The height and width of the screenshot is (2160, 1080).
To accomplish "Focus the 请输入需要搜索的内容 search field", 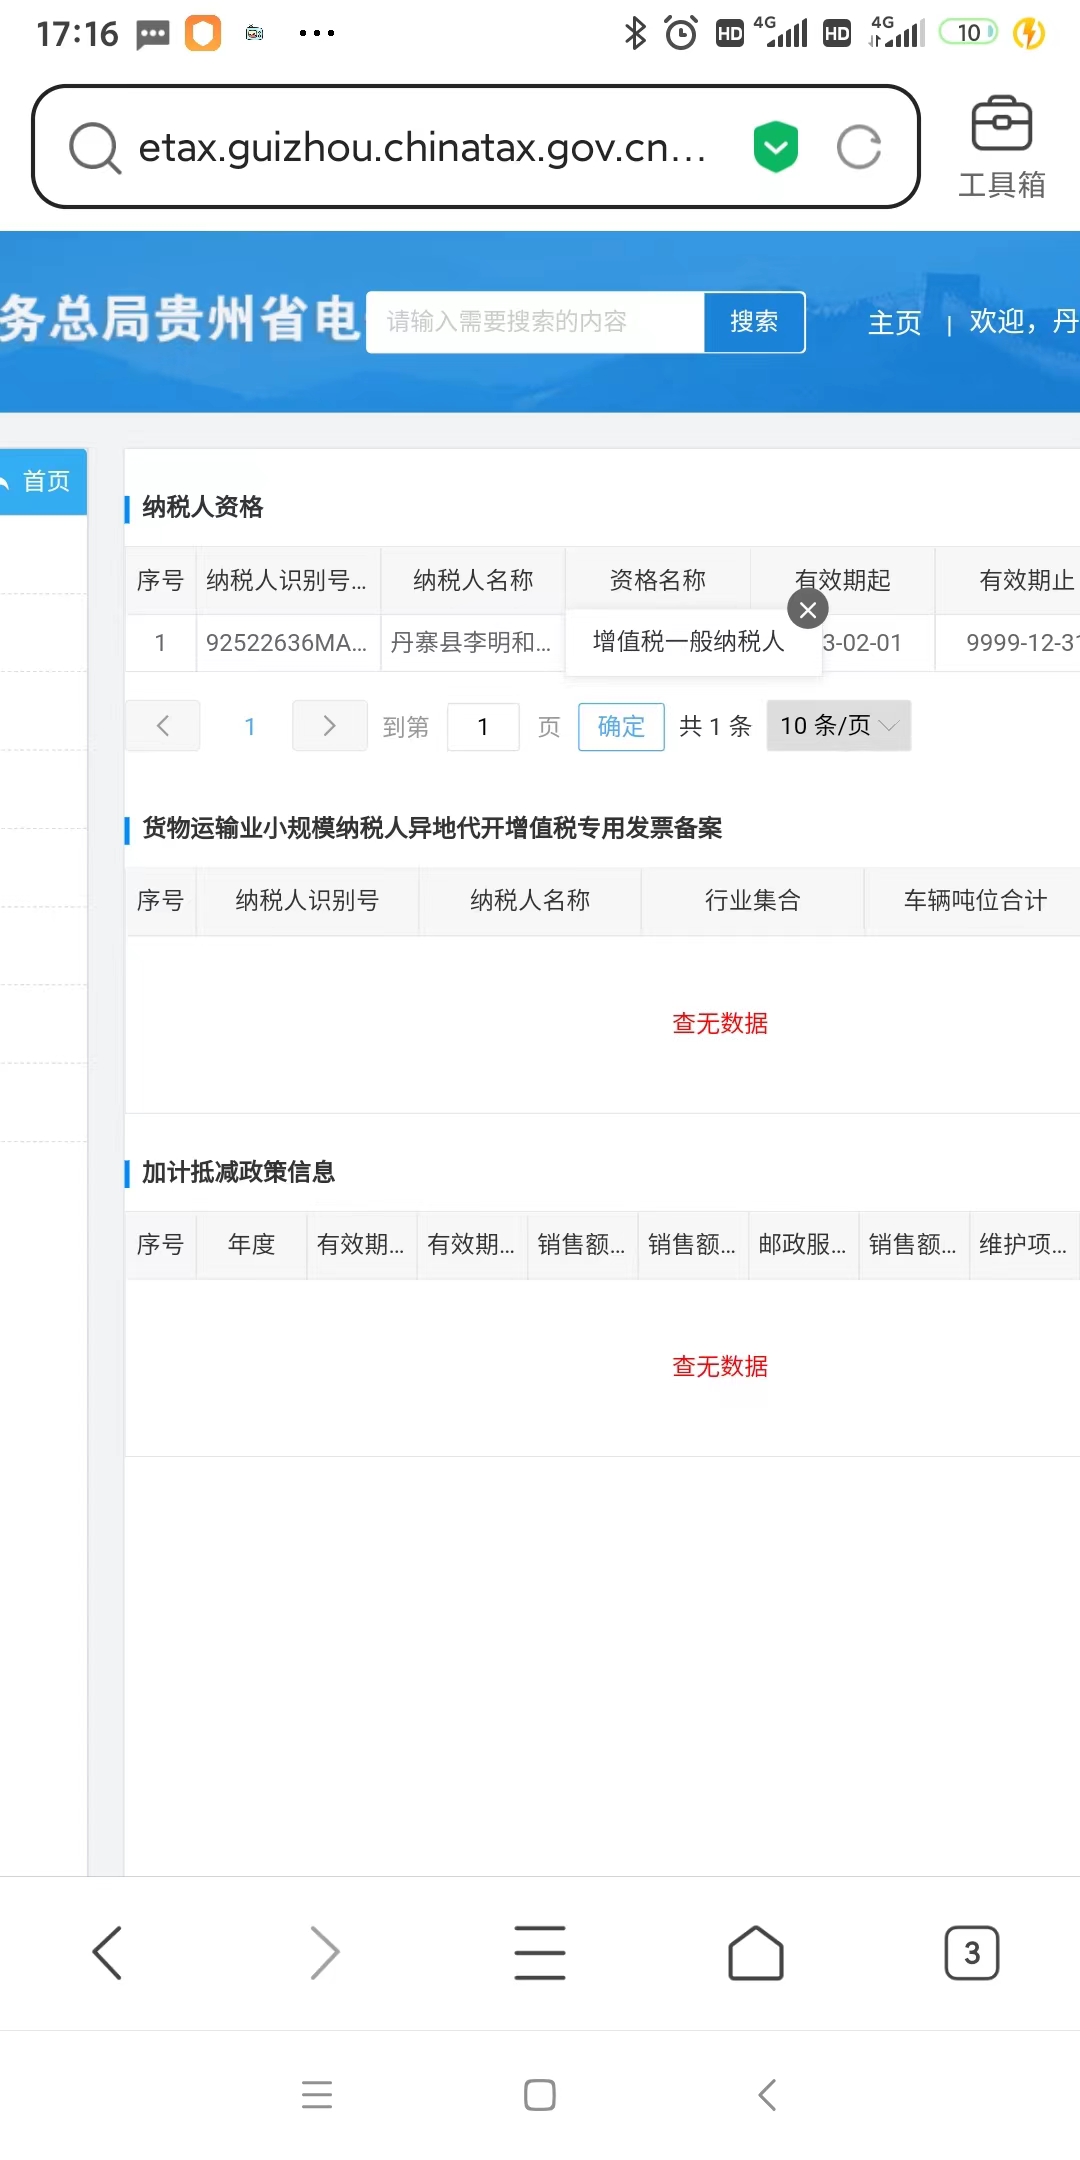I will click(535, 322).
